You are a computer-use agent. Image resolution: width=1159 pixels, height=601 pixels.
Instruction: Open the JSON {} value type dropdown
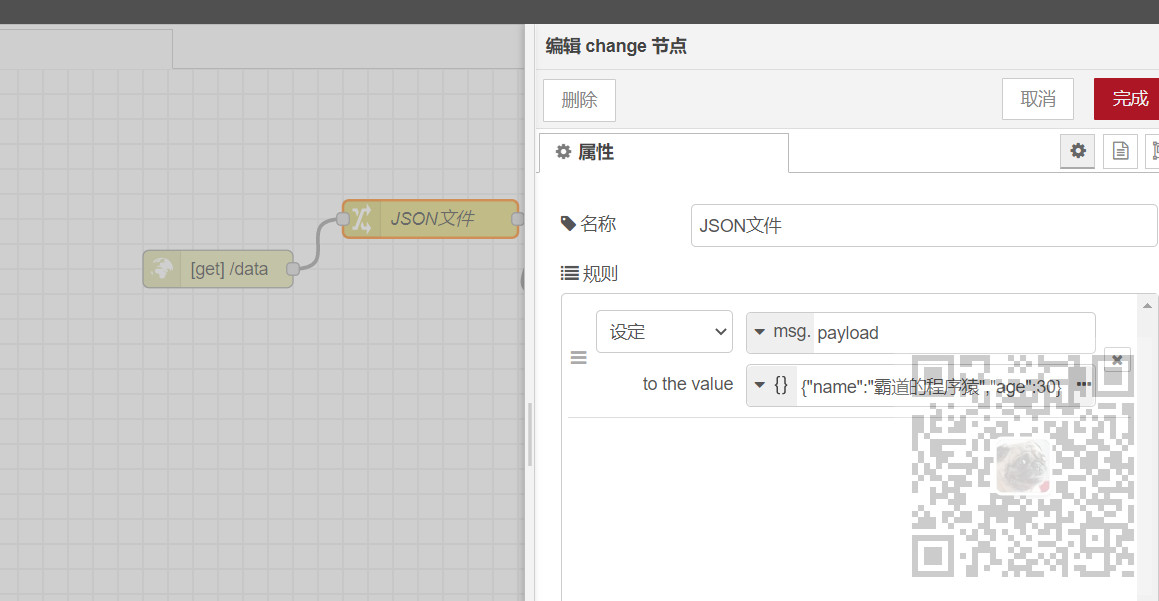[x=772, y=385]
